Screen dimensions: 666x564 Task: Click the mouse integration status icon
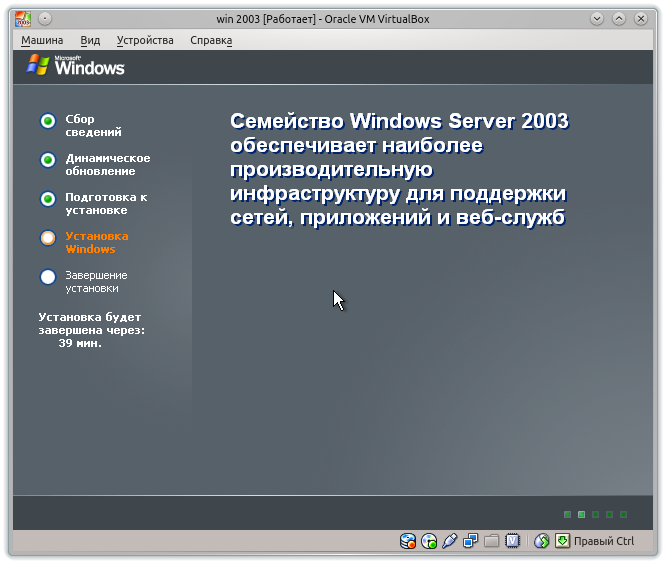point(542,541)
